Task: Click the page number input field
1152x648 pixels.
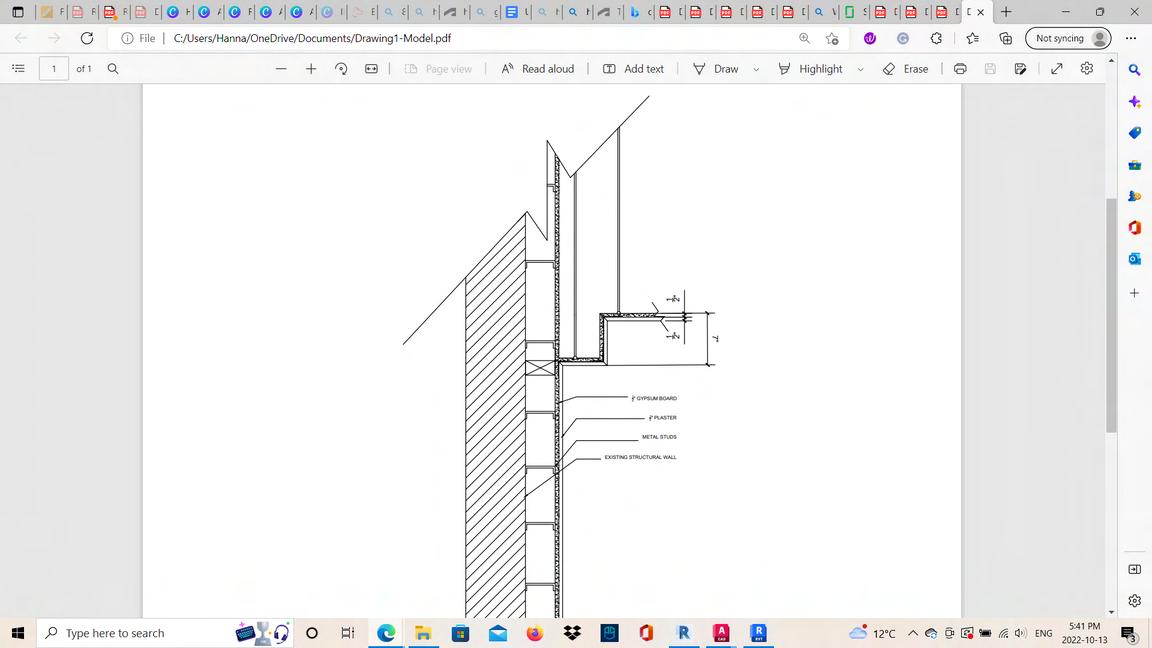Action: tap(54, 69)
